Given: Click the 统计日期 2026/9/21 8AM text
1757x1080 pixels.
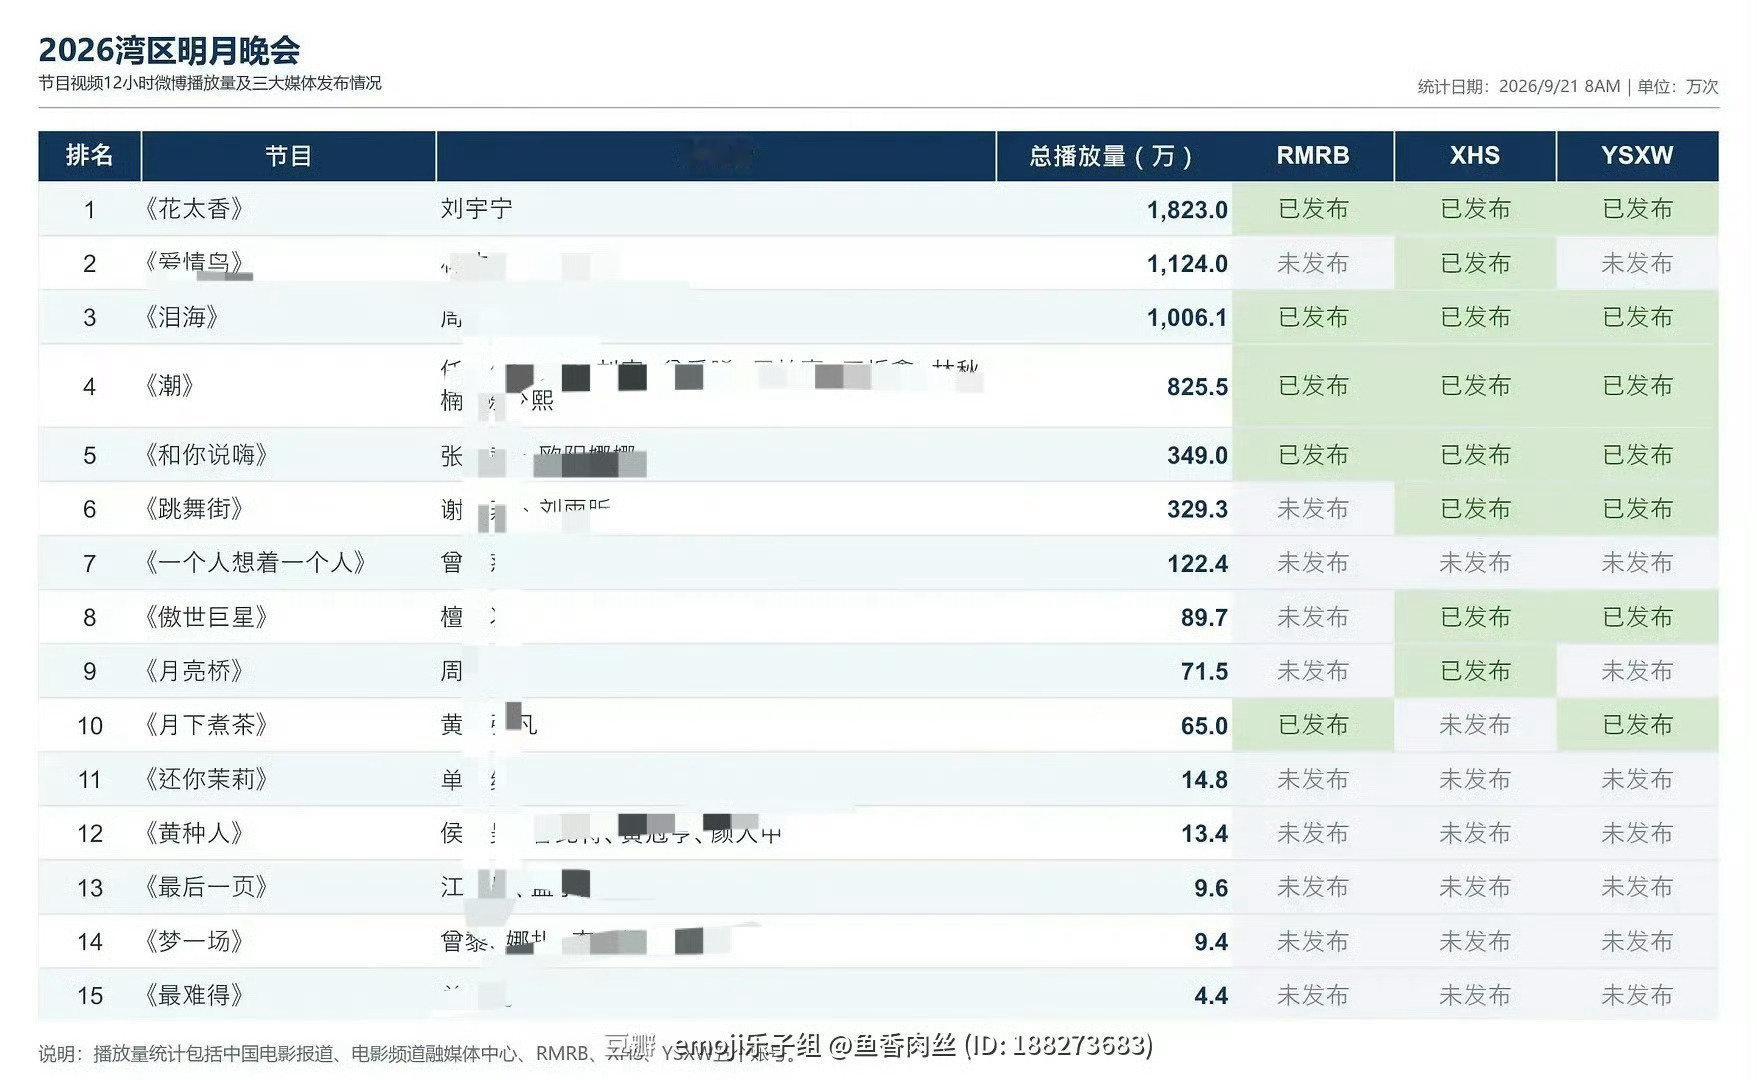Looking at the screenshot, I should coord(1518,87).
